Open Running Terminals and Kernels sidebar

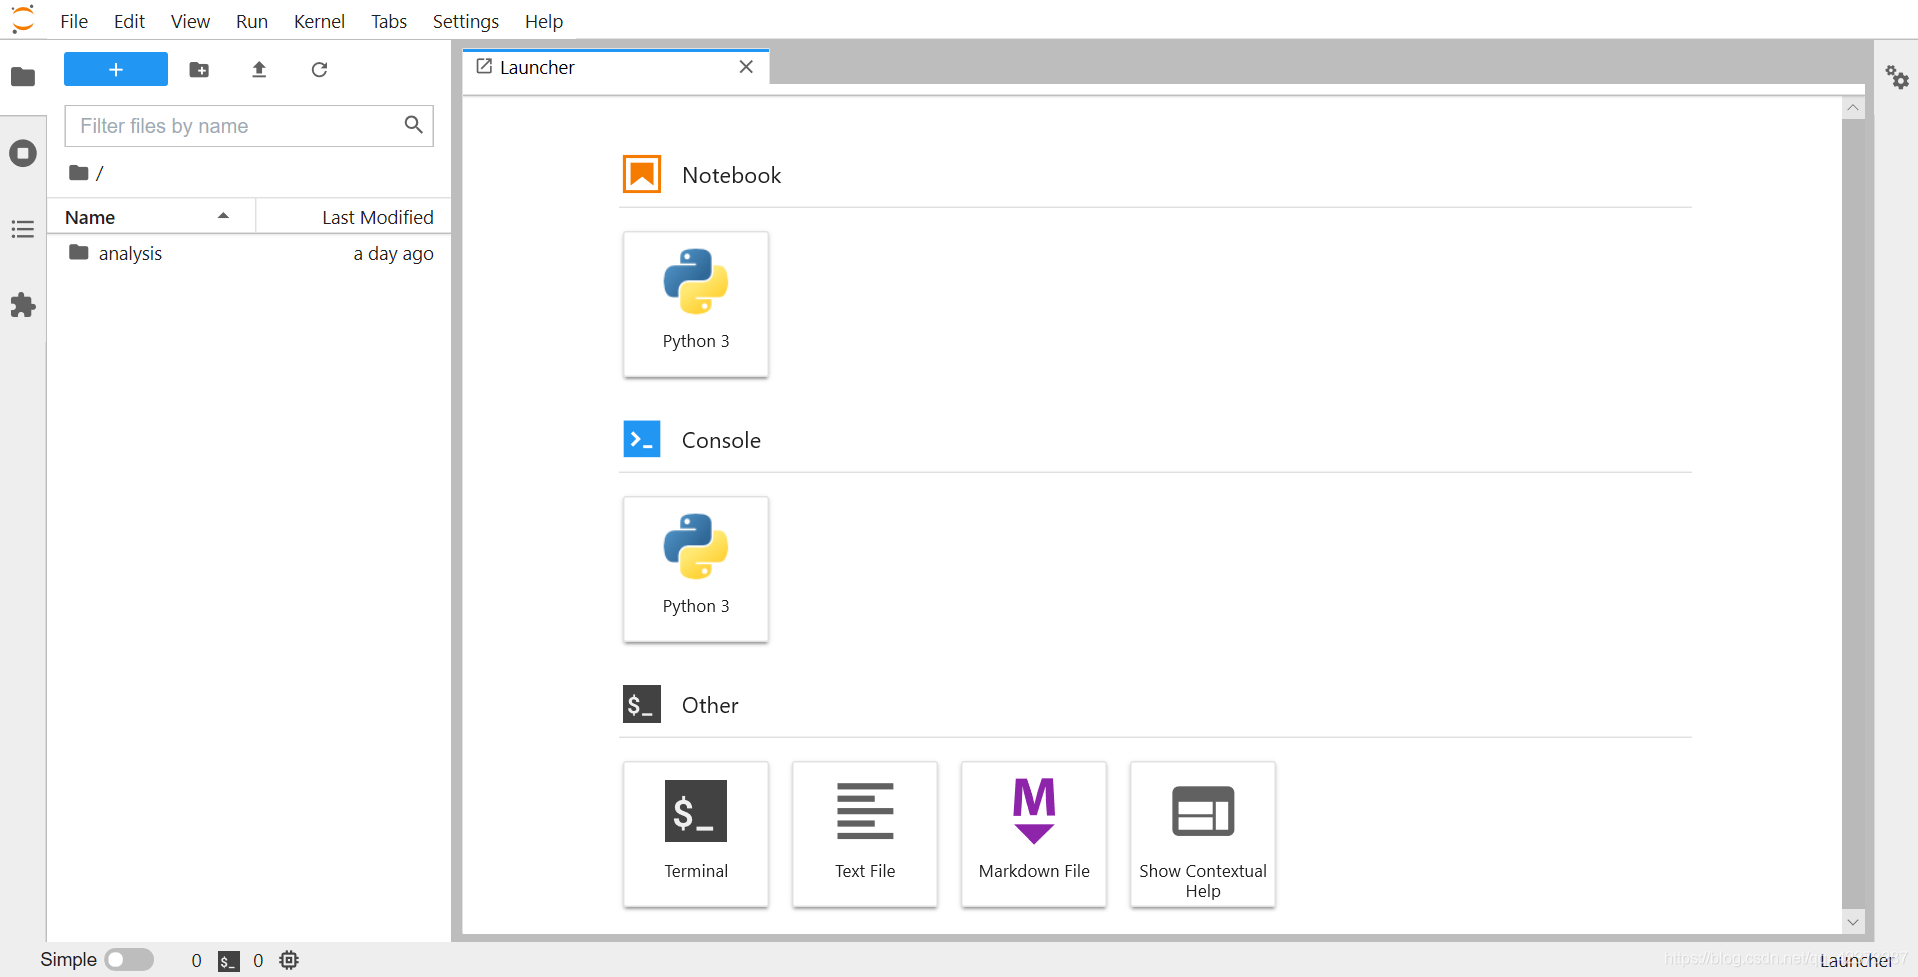point(23,153)
